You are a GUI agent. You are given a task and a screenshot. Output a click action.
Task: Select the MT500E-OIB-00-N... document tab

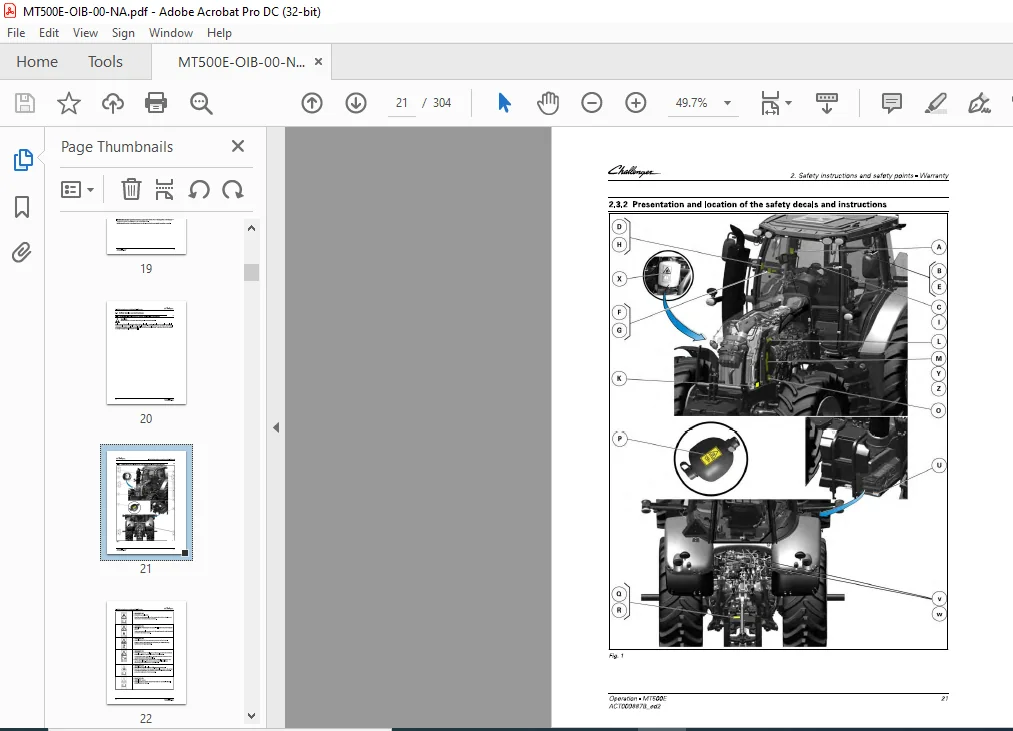tap(241, 62)
